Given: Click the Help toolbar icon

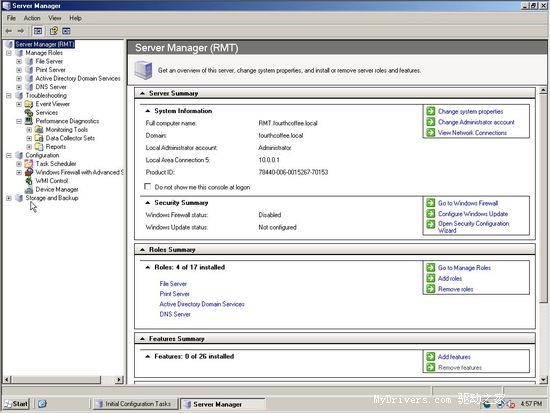Looking at the screenshot, I should coord(54,31).
